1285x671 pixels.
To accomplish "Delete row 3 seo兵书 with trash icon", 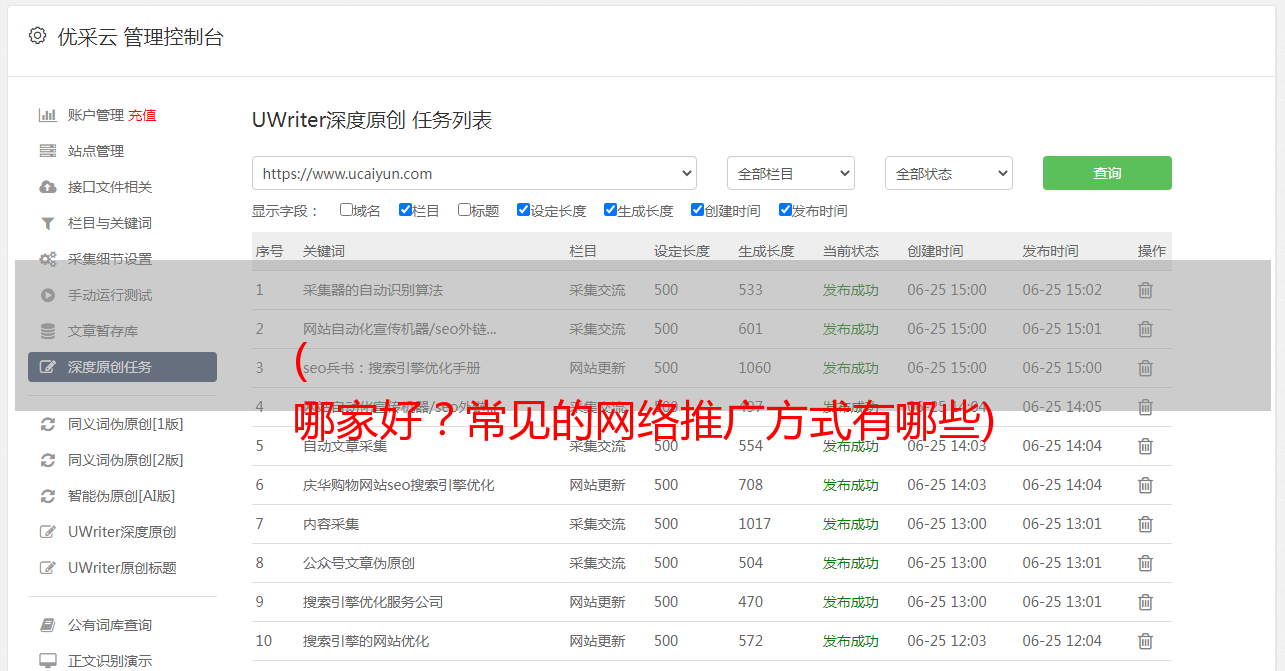I will [1146, 368].
